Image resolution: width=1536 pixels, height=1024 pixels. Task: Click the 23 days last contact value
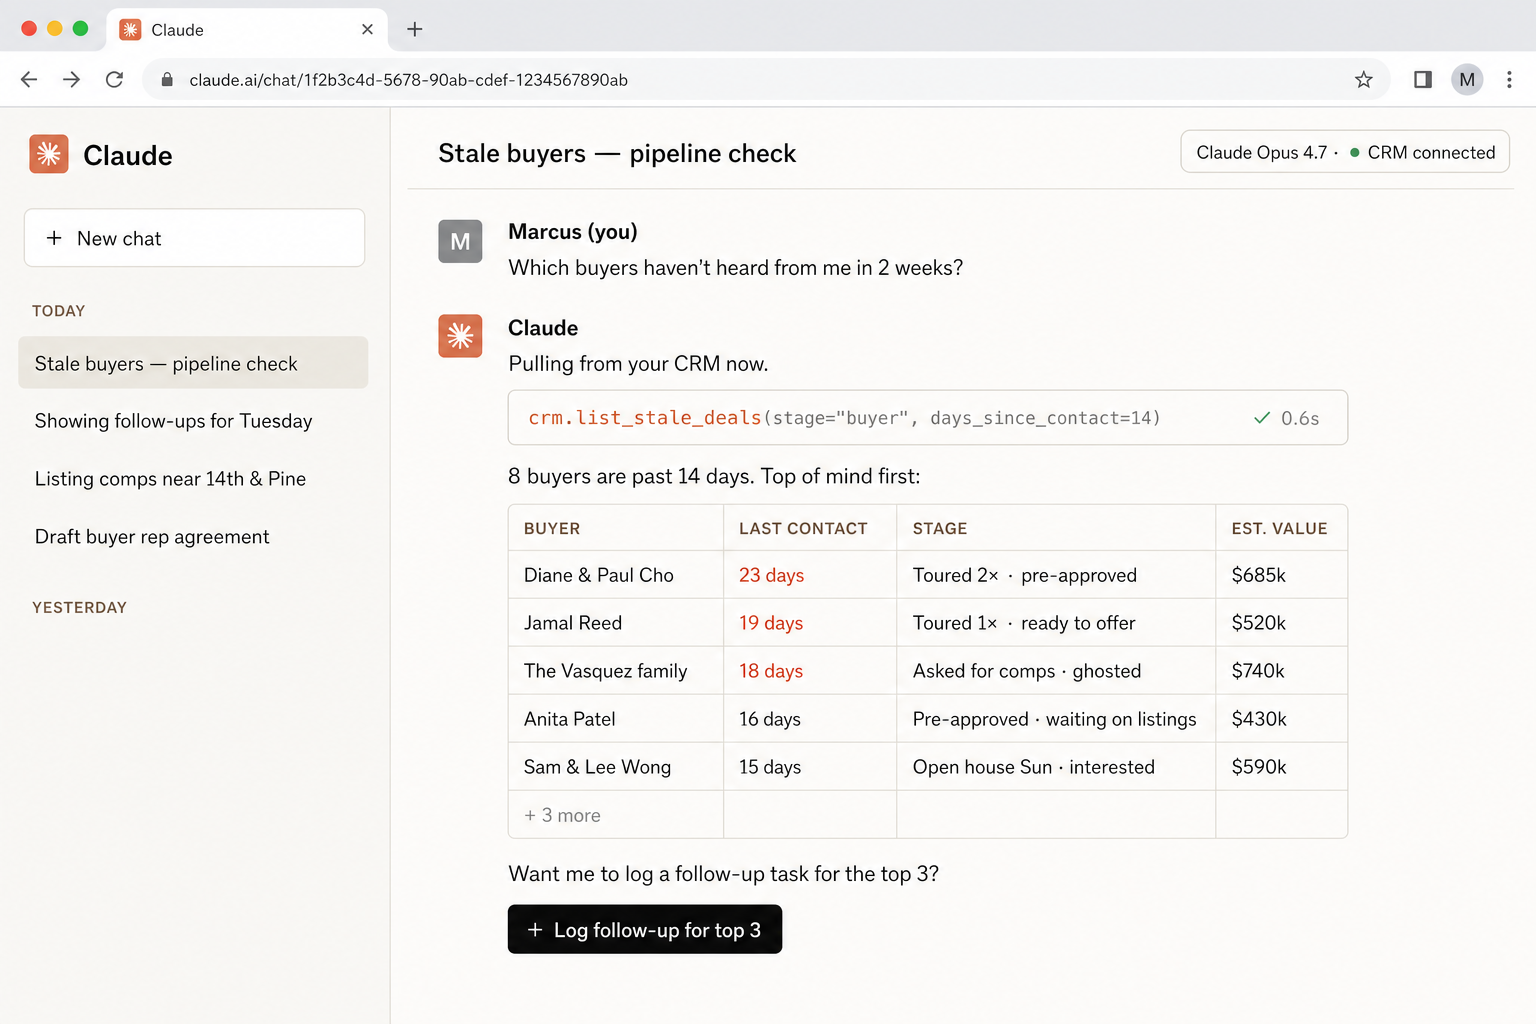tap(772, 575)
